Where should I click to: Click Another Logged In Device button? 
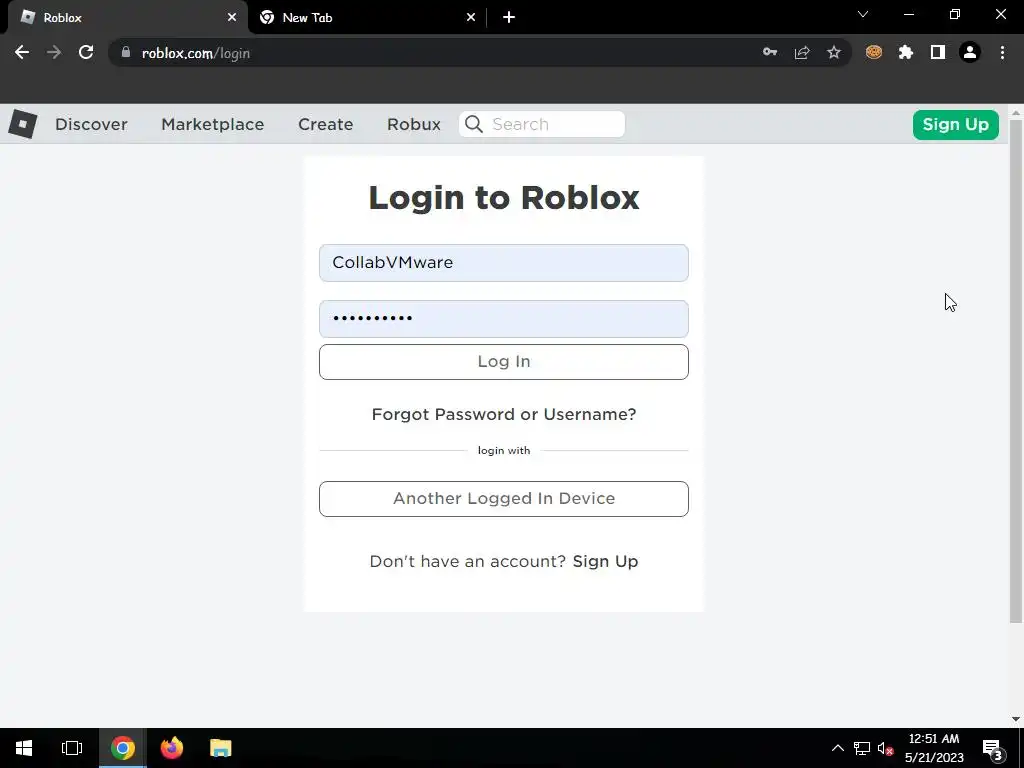[504, 499]
